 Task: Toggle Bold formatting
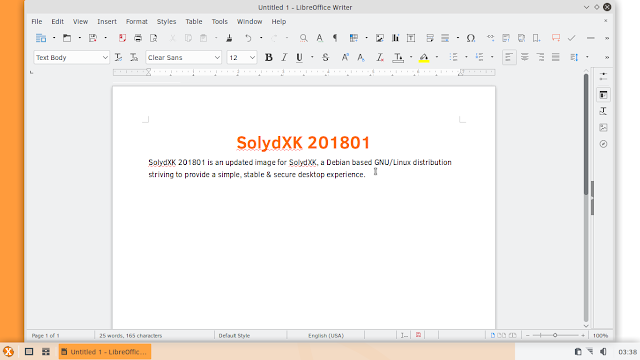269,58
